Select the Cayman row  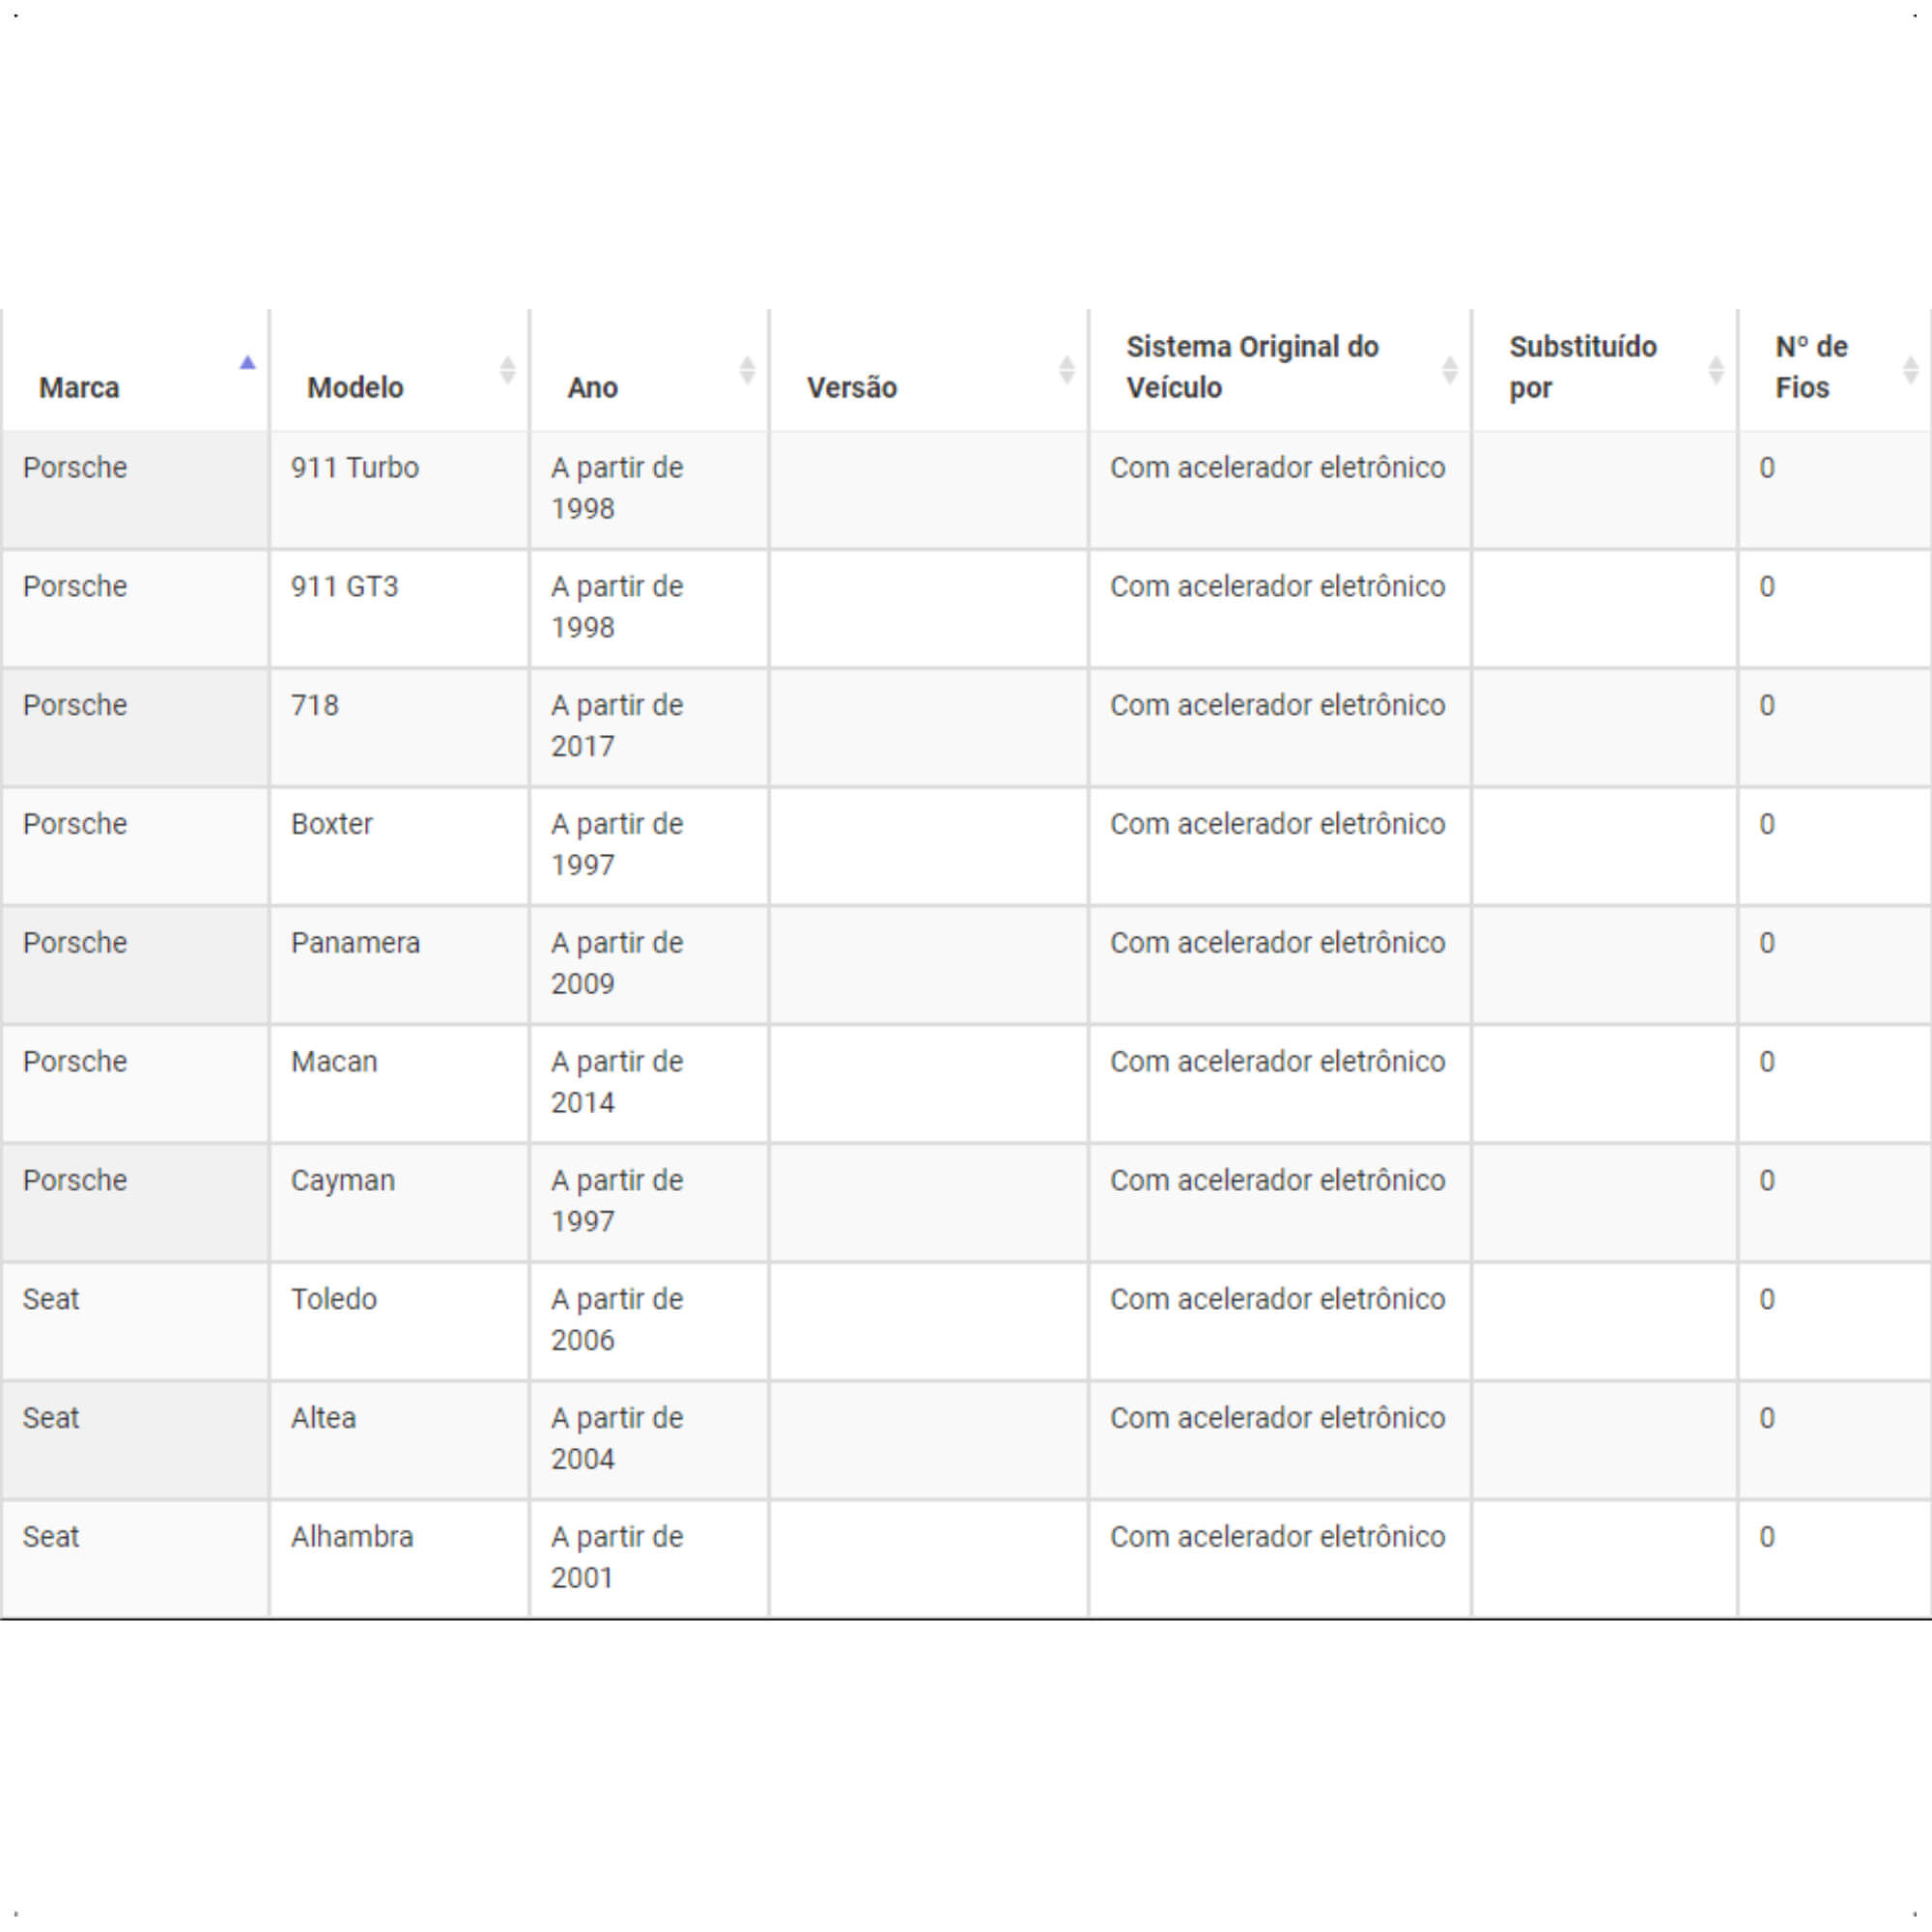point(966,1204)
